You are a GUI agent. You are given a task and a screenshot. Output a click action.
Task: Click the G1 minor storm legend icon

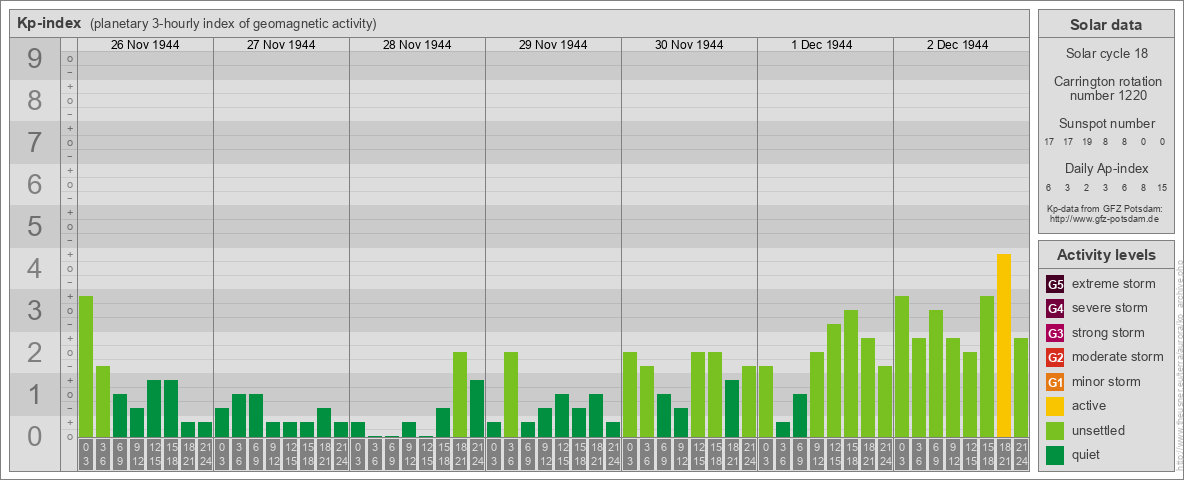(1055, 382)
